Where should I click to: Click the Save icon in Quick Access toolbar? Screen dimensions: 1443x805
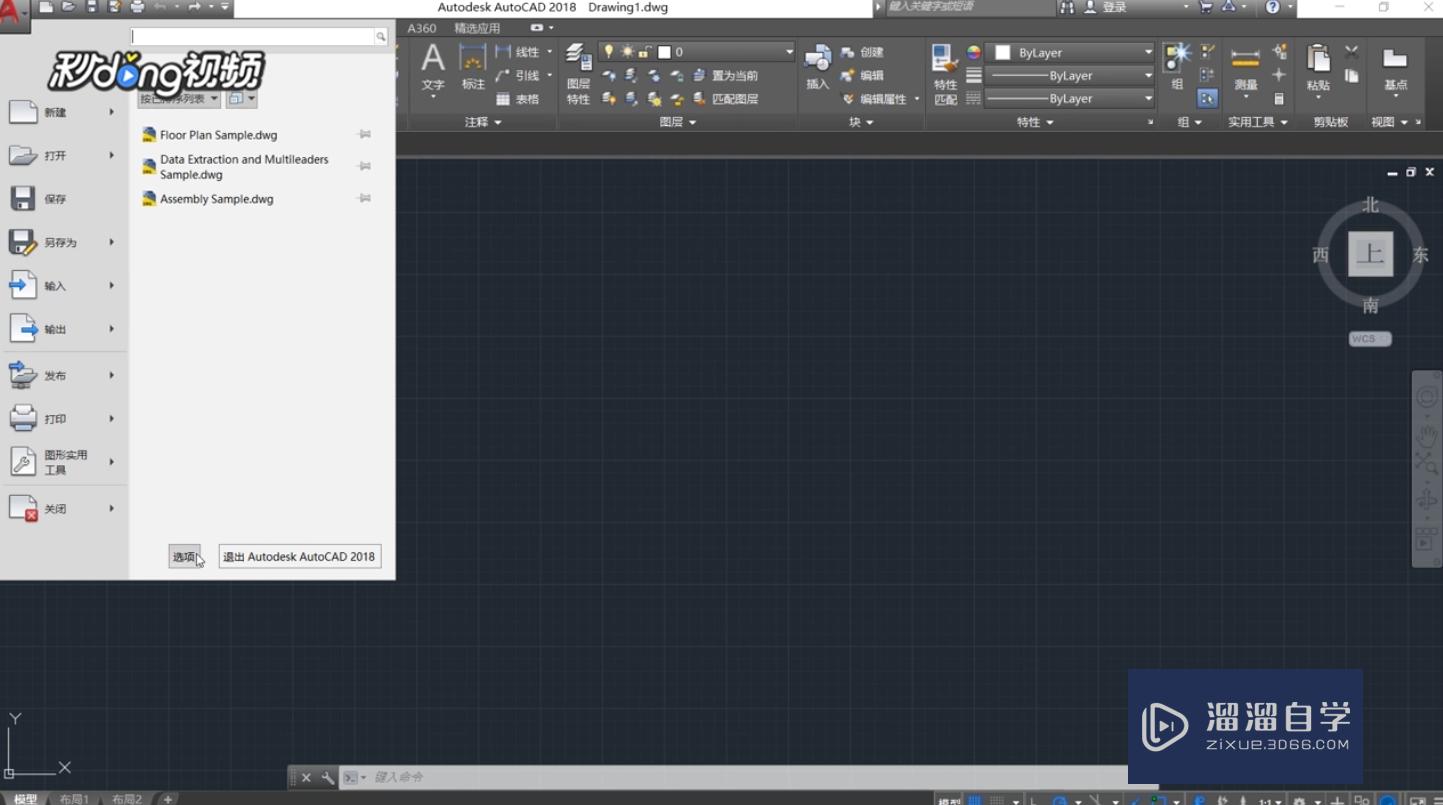pos(92,7)
